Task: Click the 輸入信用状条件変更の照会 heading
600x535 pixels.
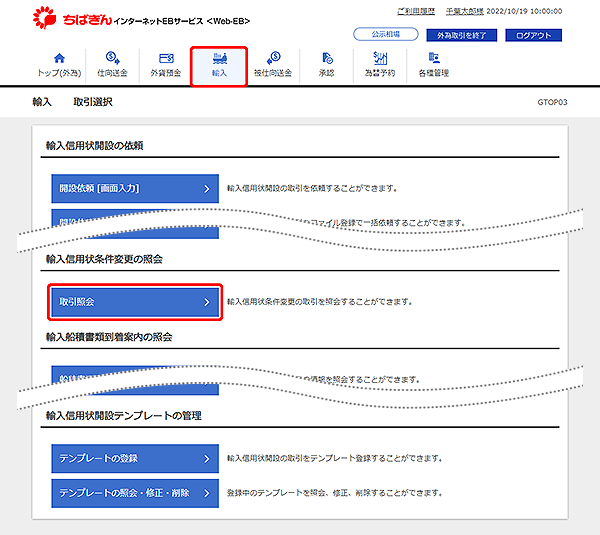Action: point(104,259)
